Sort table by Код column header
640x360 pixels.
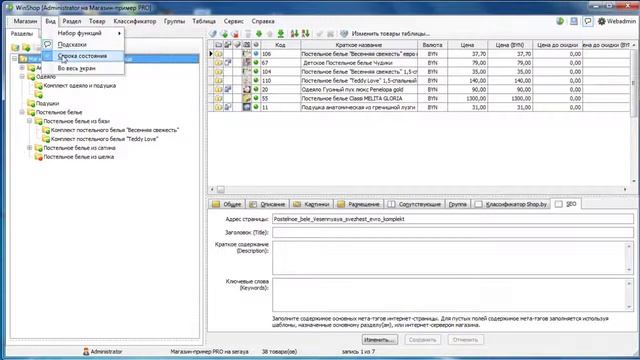[x=280, y=45]
